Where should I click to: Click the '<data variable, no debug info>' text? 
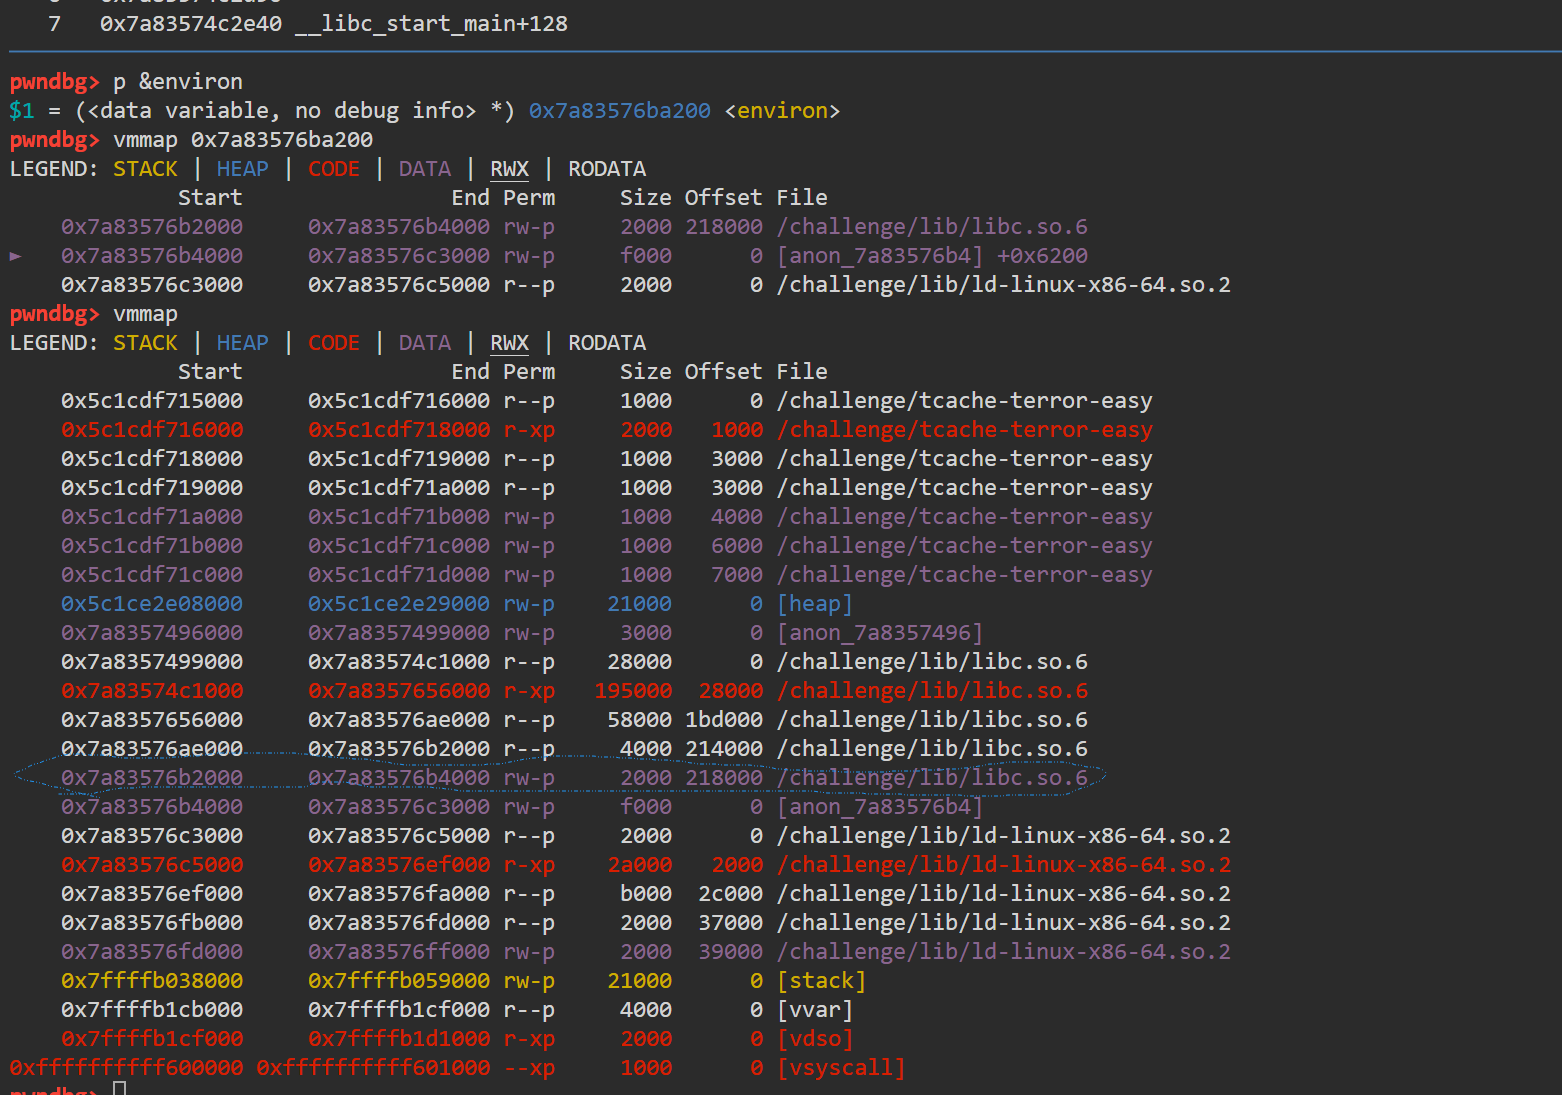click(x=282, y=110)
